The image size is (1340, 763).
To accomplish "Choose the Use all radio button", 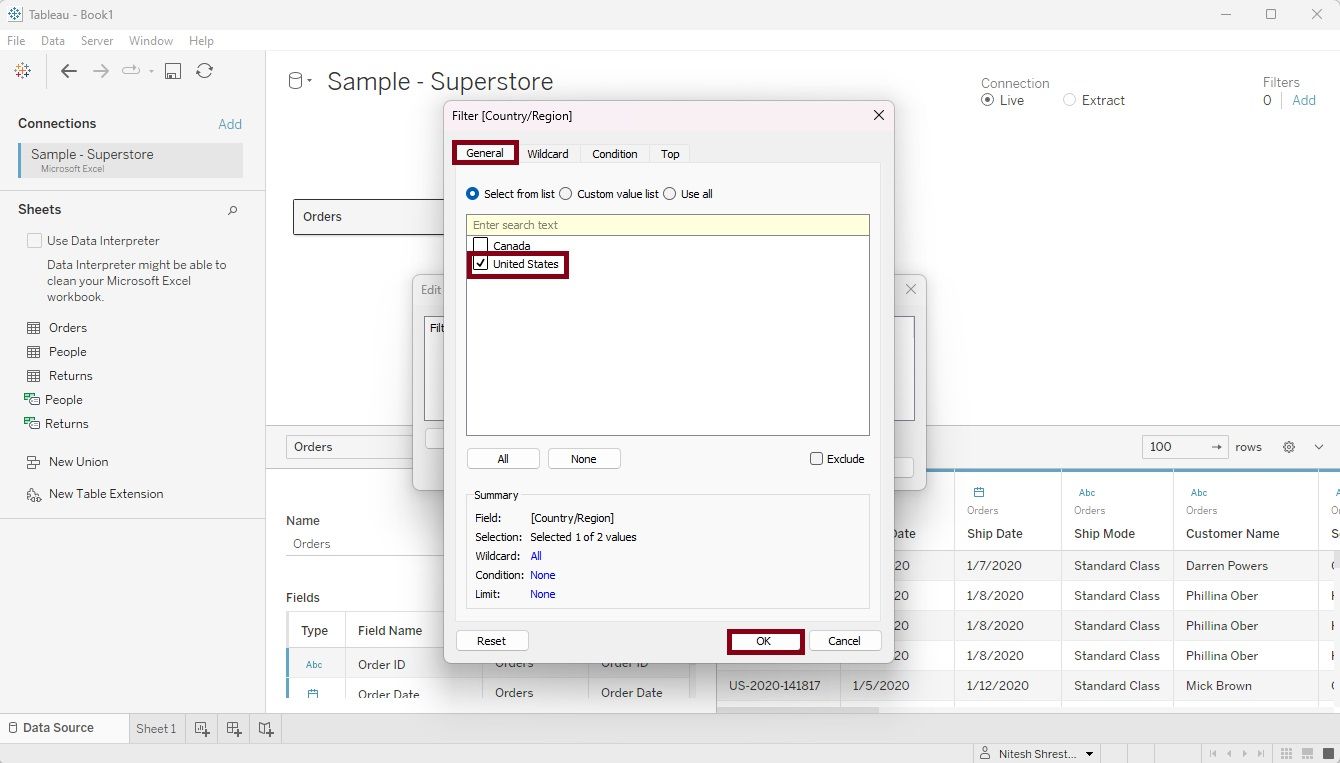I will 670,194.
